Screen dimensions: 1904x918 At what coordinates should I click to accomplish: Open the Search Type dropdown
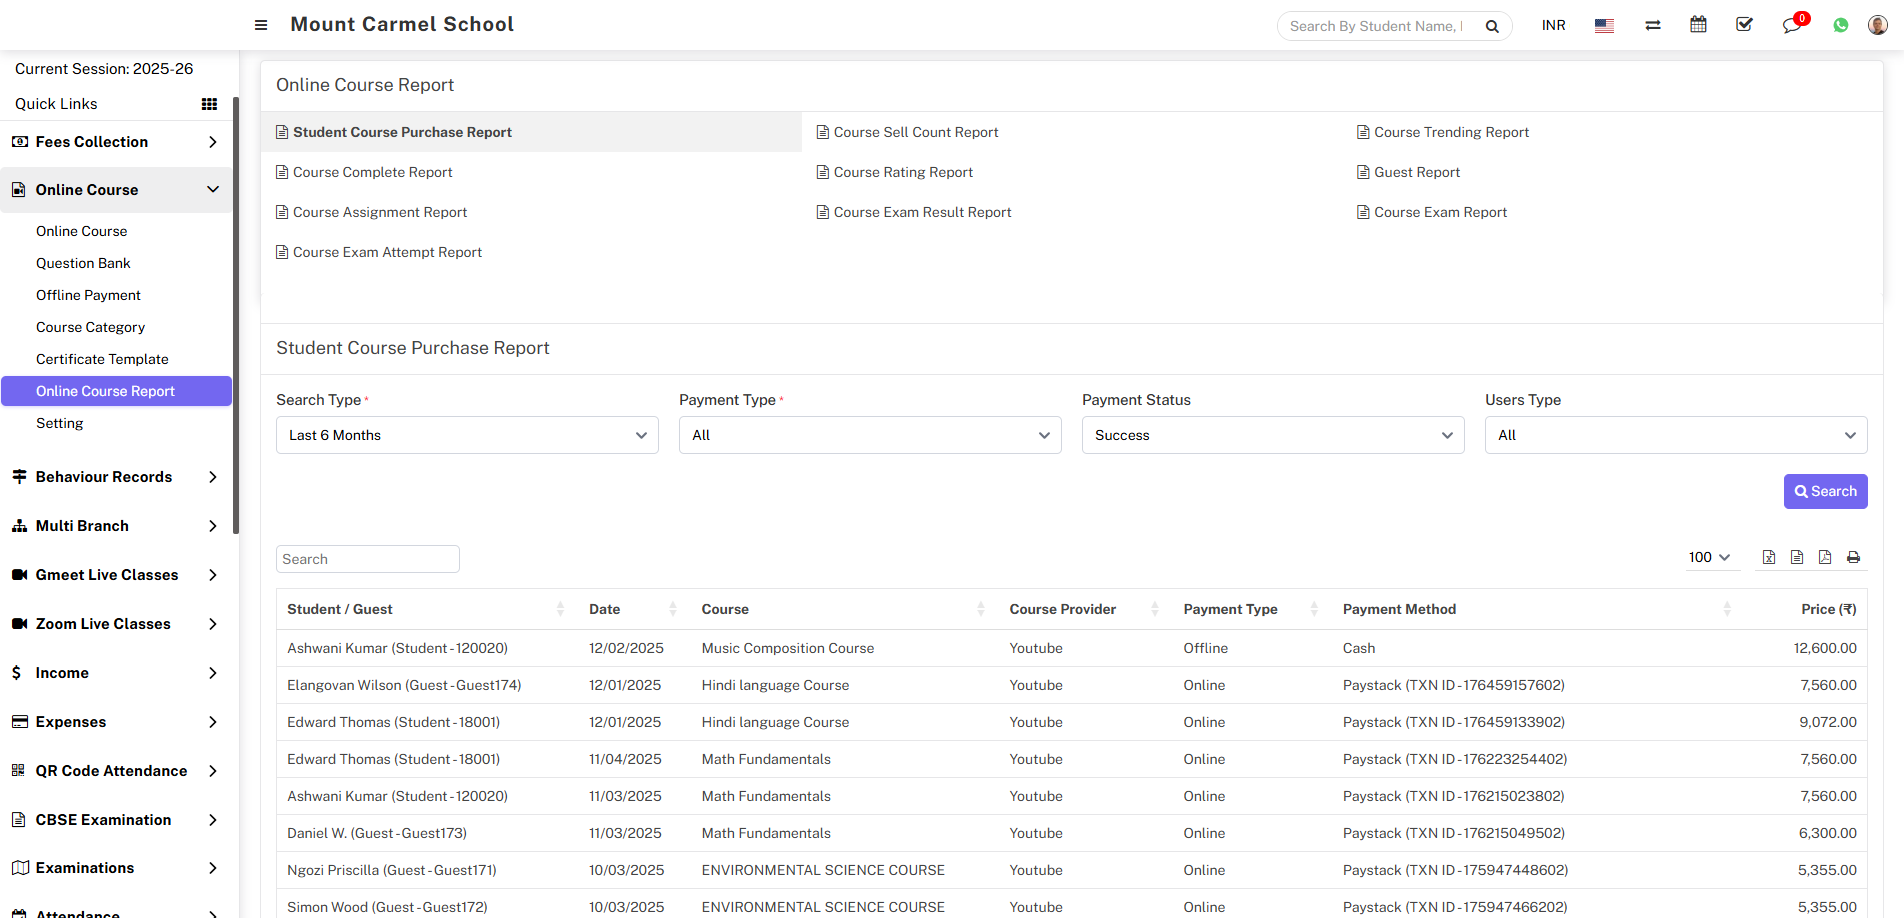467,435
